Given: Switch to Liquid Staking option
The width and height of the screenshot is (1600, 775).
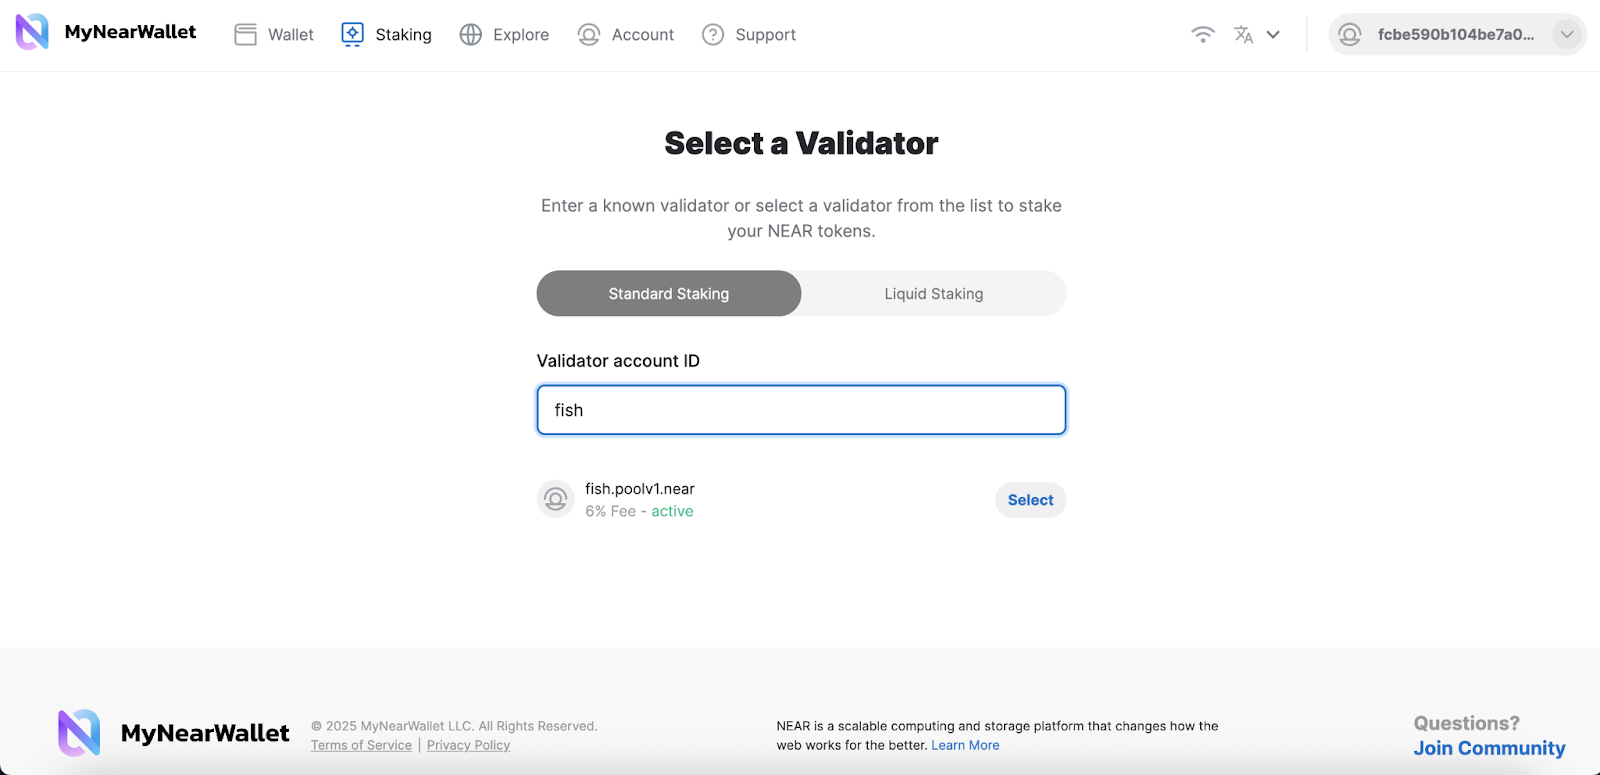Looking at the screenshot, I should (933, 294).
